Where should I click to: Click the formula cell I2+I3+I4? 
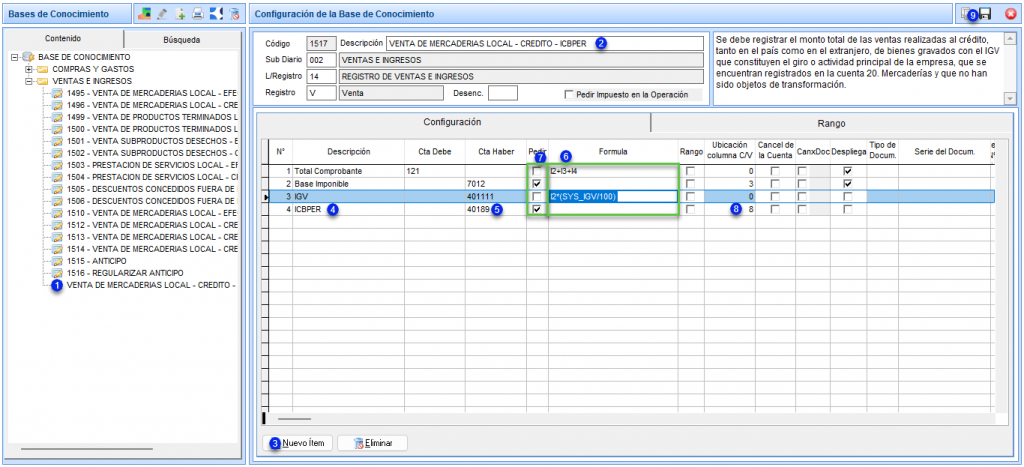click(x=613, y=170)
